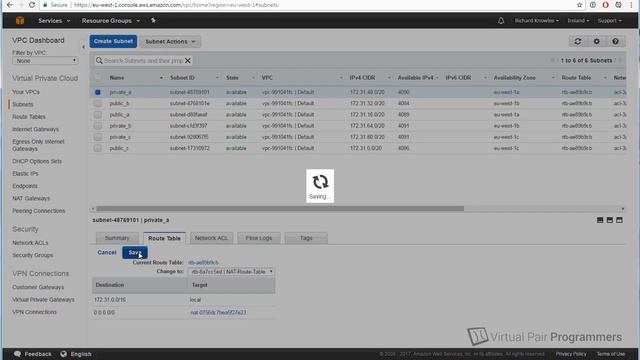
Task: Open Endpoints in sidebar
Action: coord(25,186)
